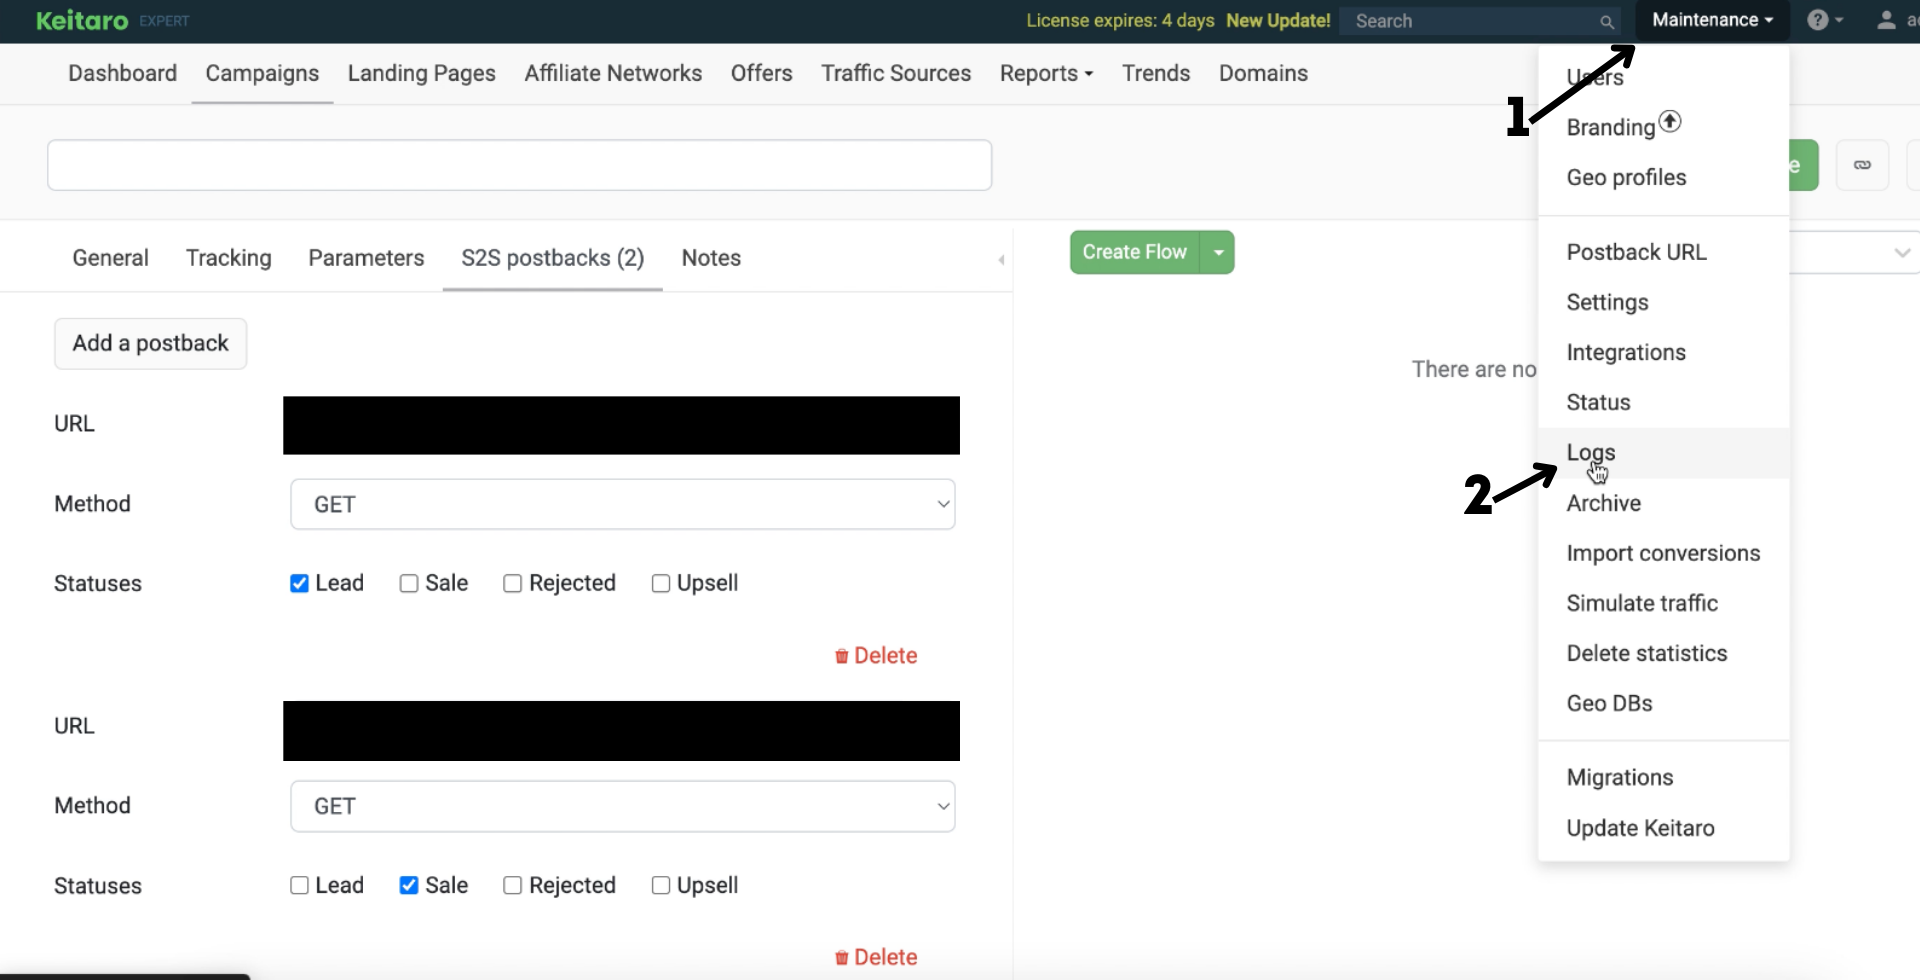The image size is (1920, 980).
Task: Enable Rejected status in first postback
Action: [x=512, y=583]
